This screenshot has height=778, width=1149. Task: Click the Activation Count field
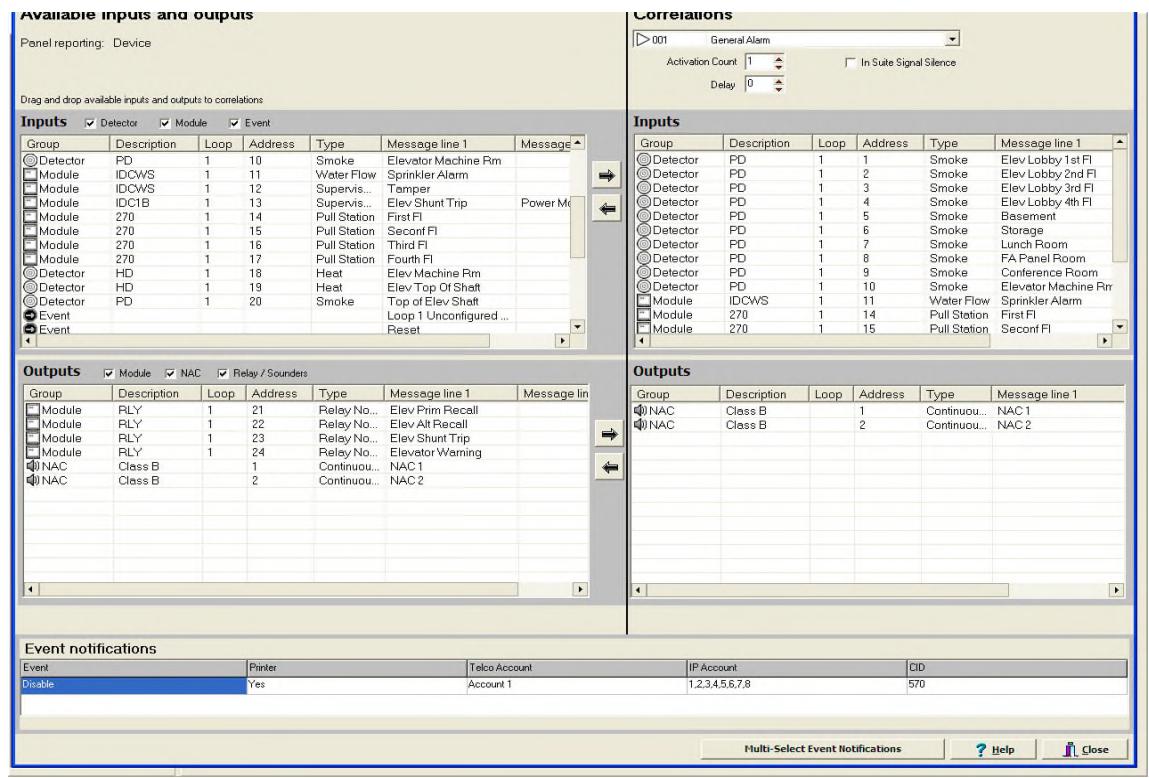(x=758, y=62)
